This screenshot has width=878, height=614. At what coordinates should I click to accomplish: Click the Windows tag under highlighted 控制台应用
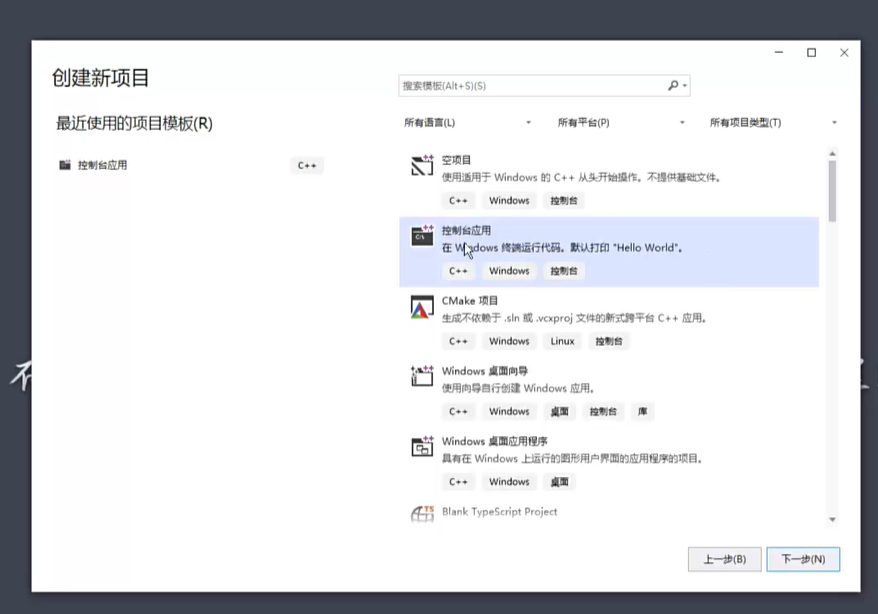coord(509,271)
